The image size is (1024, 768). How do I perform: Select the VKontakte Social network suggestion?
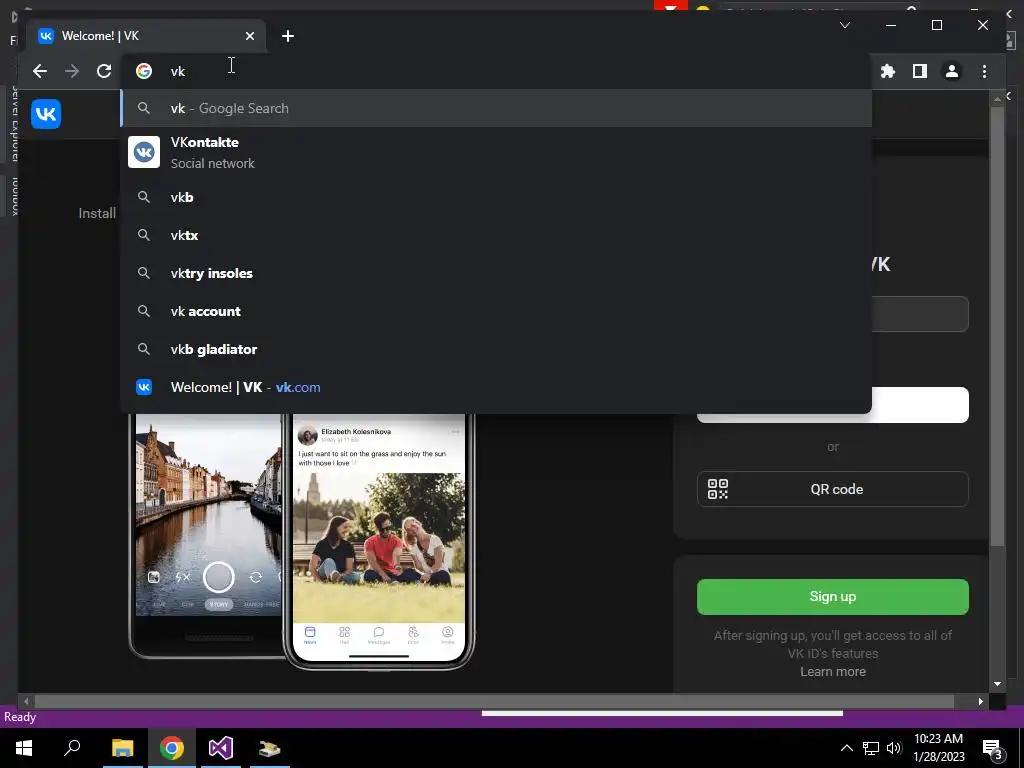496,152
